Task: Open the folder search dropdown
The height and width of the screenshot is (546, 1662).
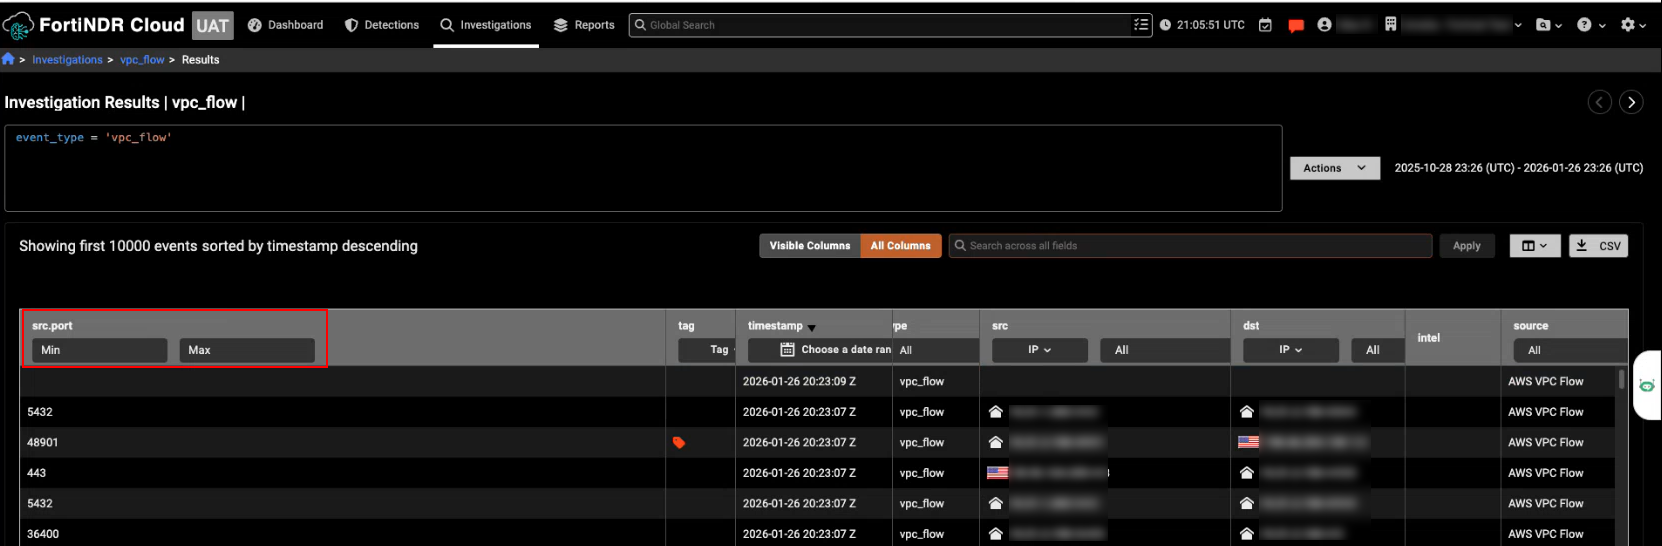Action: 1548,25
